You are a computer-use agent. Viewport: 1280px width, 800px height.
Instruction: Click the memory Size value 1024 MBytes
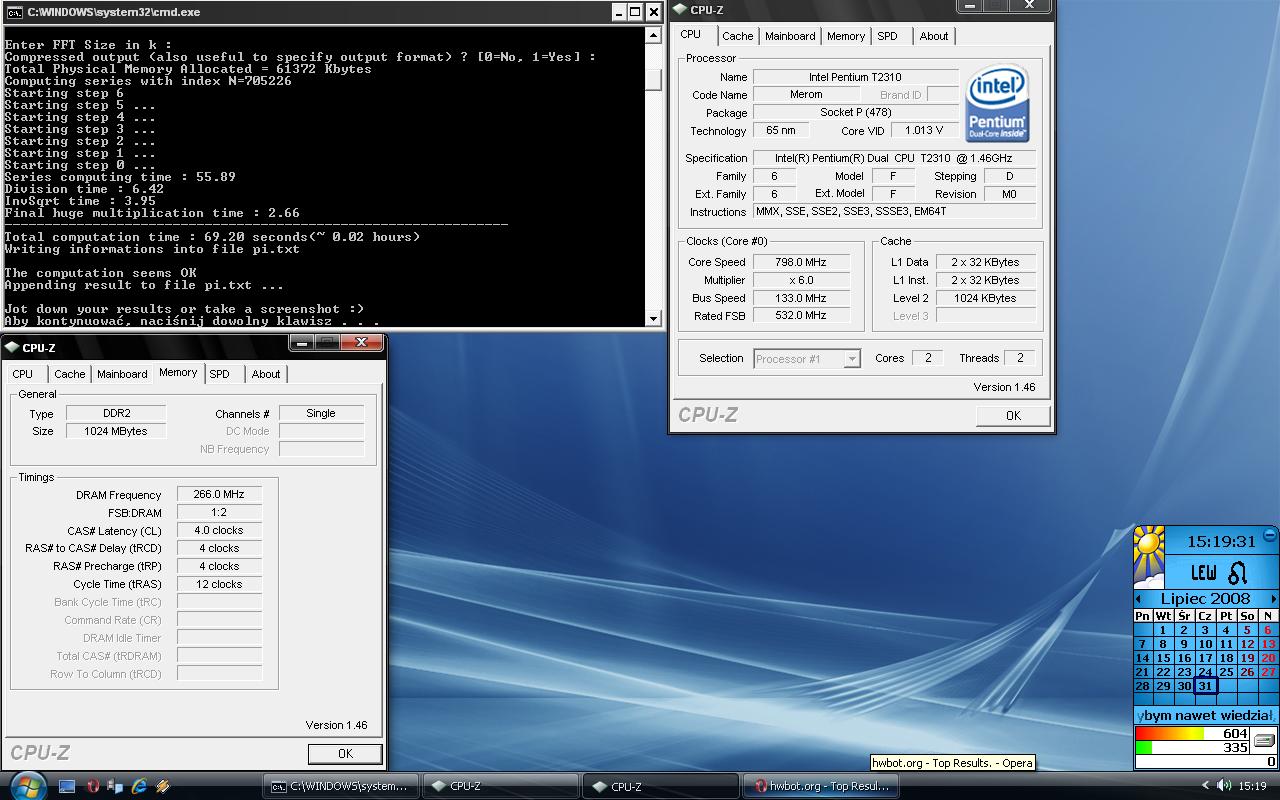[x=116, y=431]
